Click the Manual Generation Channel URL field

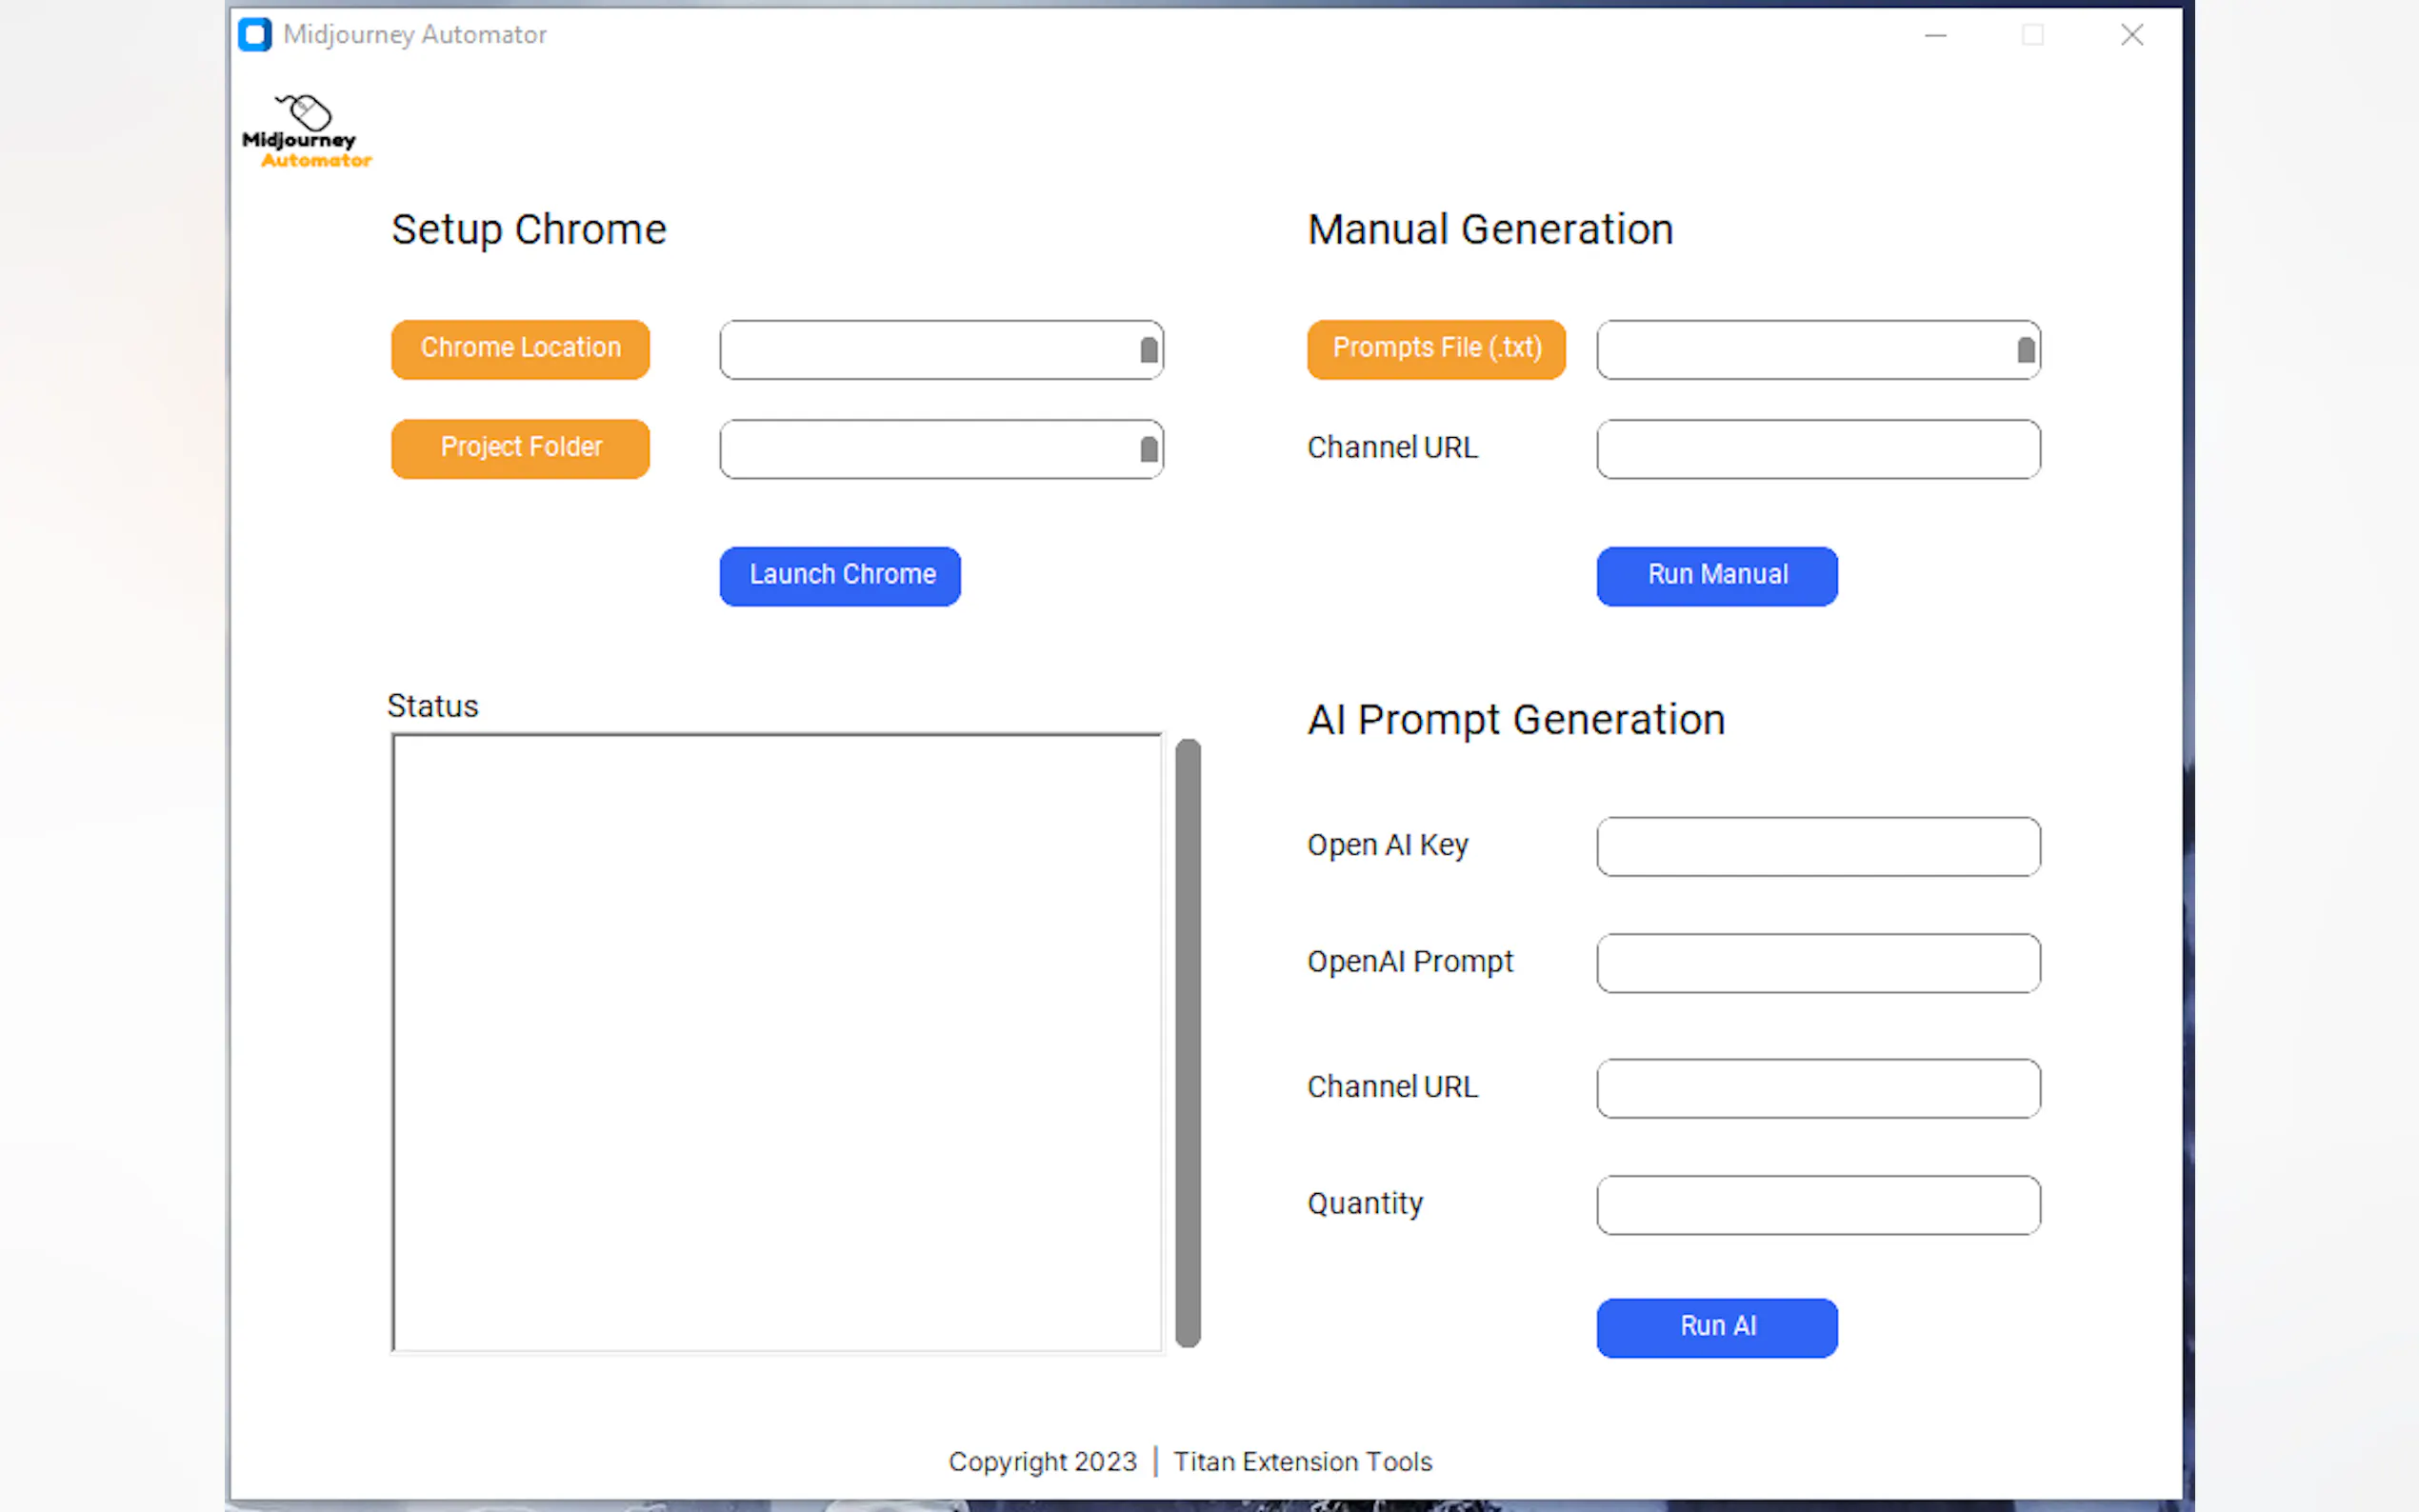coord(1817,449)
